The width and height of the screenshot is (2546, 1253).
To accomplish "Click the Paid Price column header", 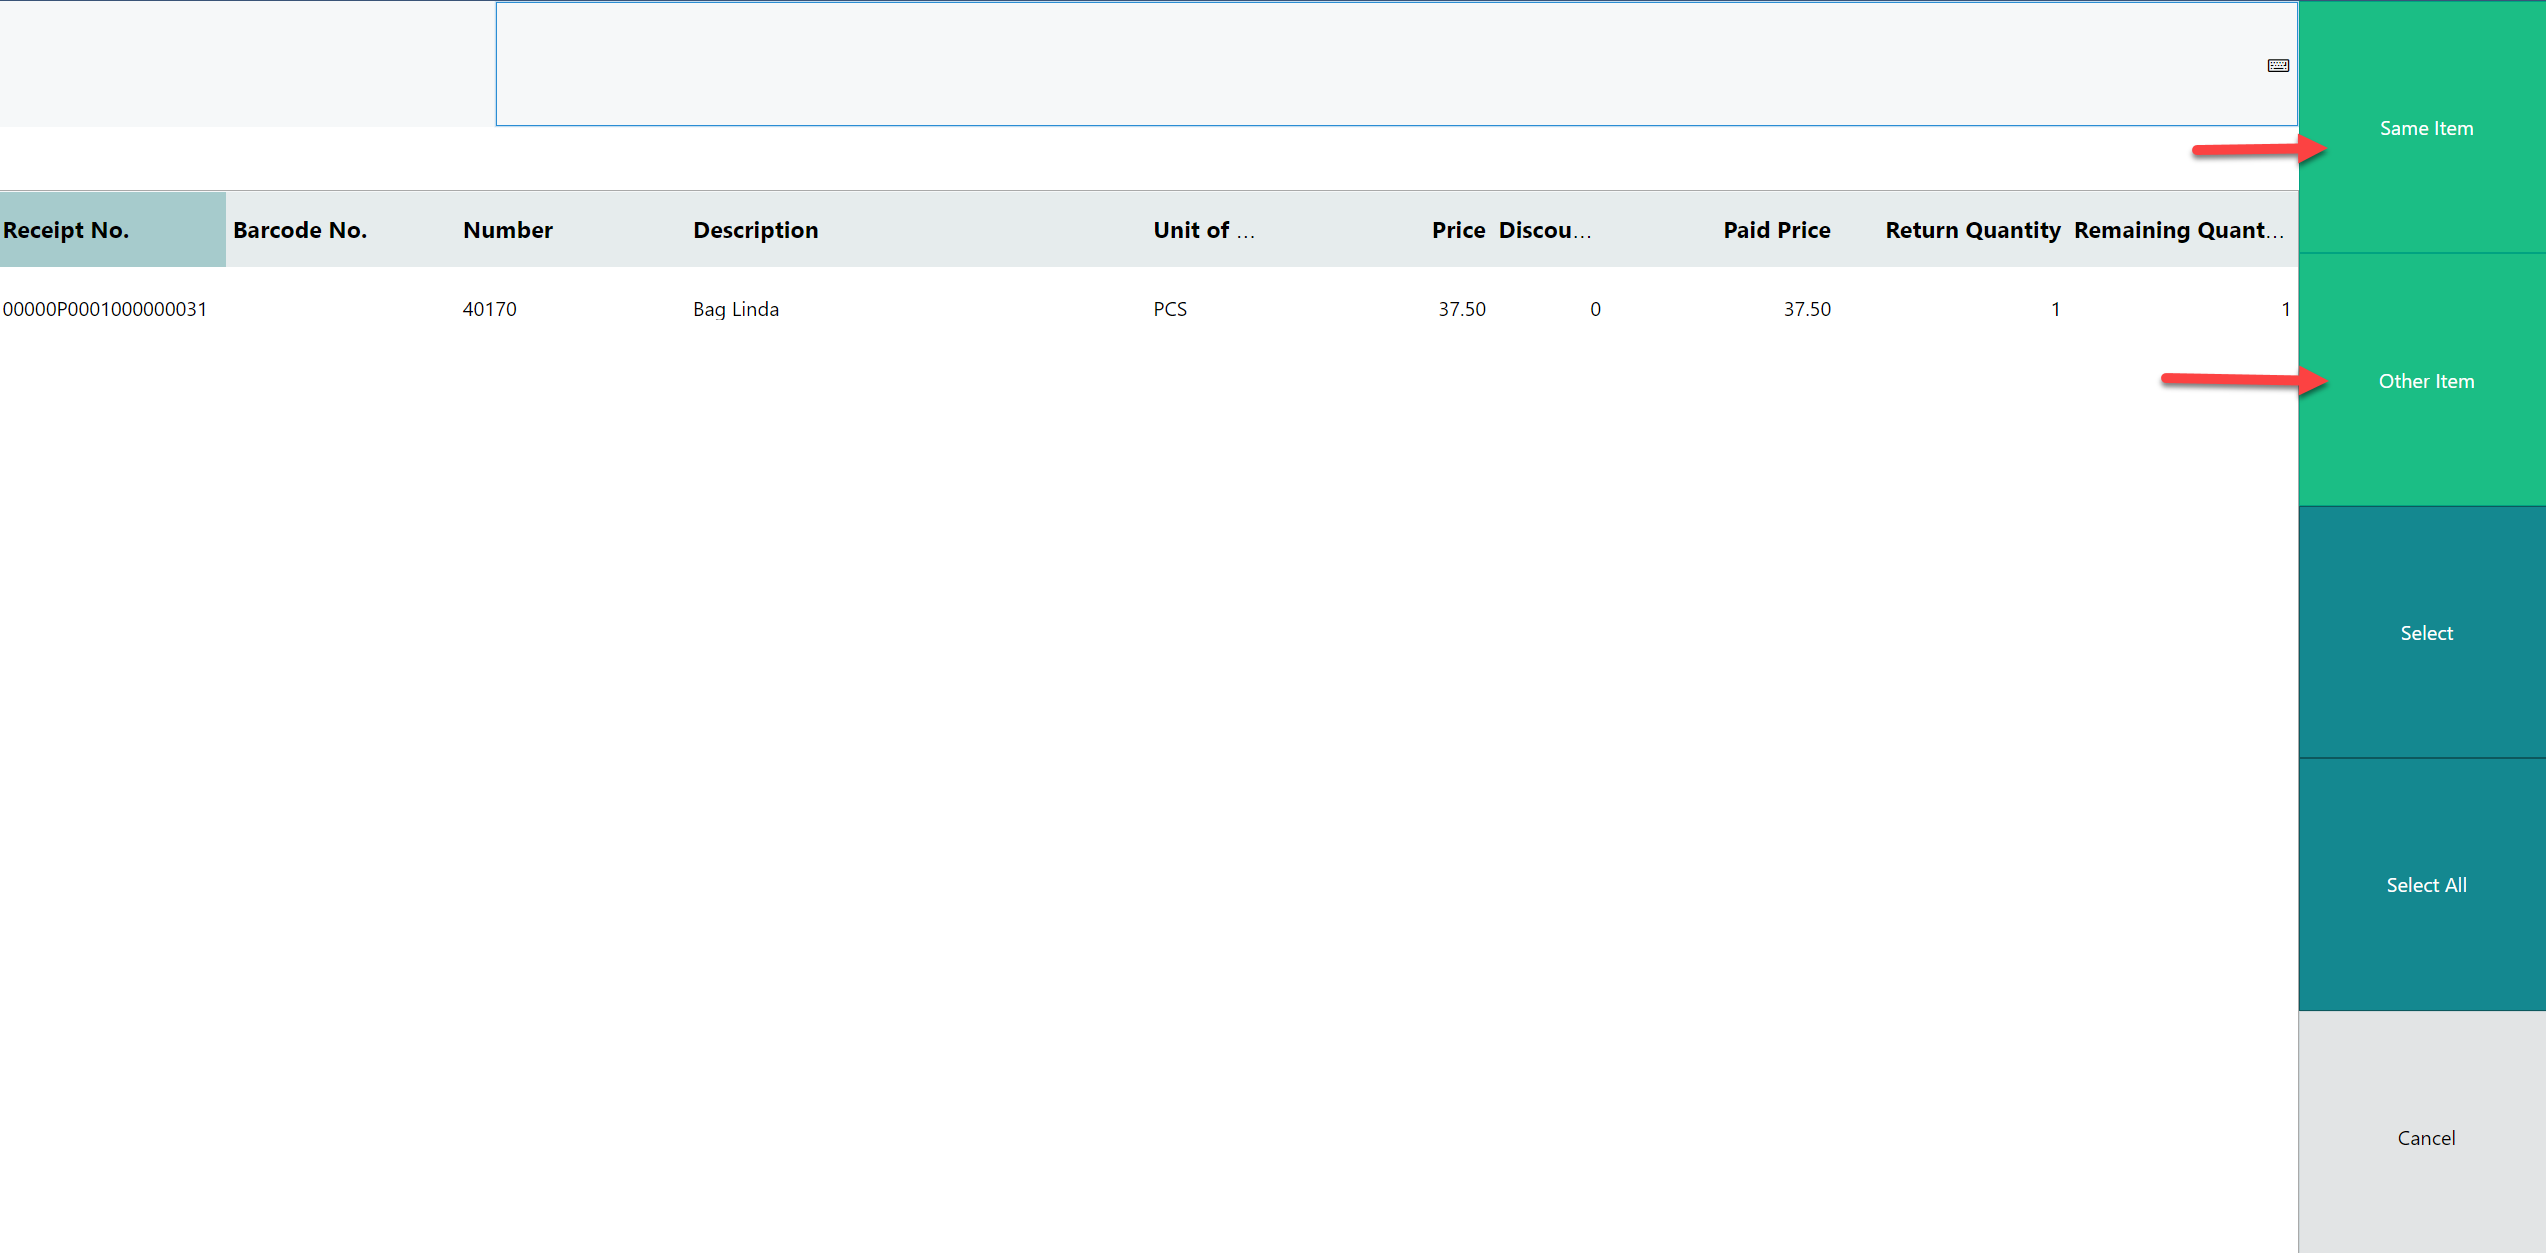I will click(x=1776, y=230).
